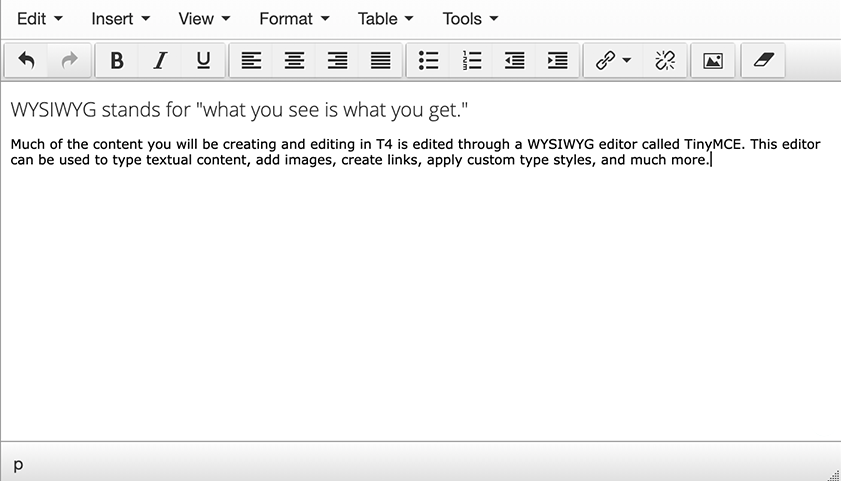Decrease indent of paragraph
The height and width of the screenshot is (481, 841).
click(x=515, y=61)
